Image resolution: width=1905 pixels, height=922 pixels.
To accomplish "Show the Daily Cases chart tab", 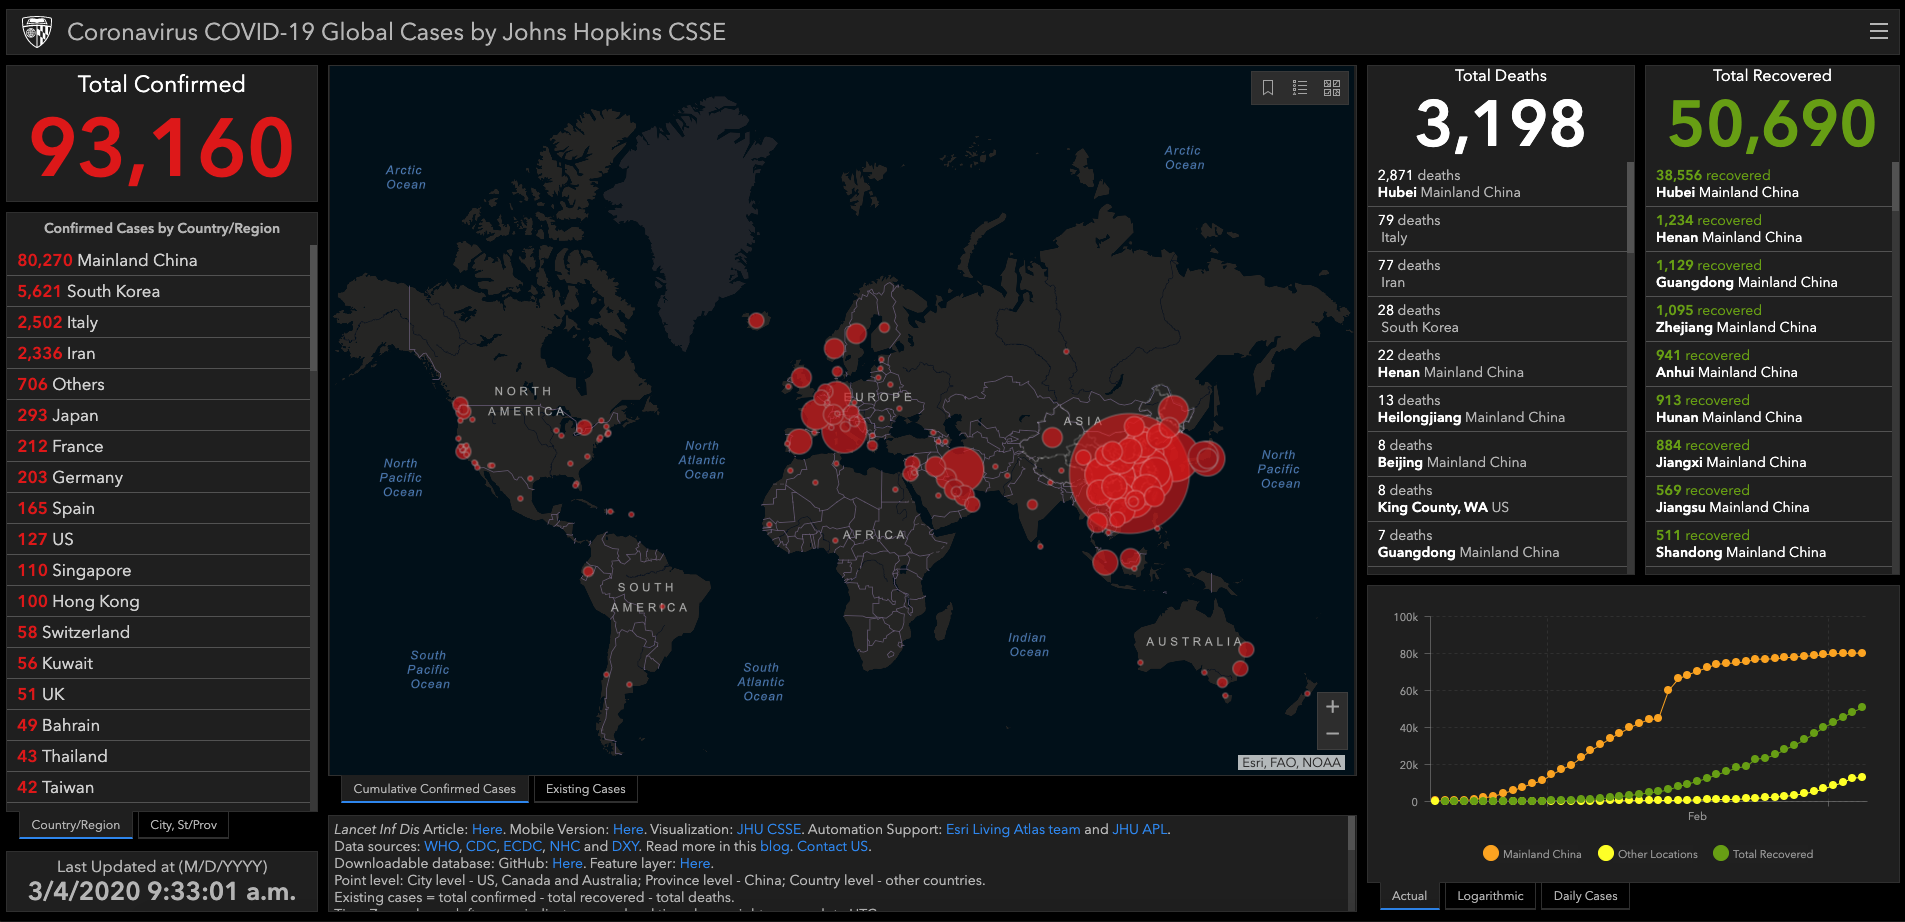I will (x=1585, y=896).
